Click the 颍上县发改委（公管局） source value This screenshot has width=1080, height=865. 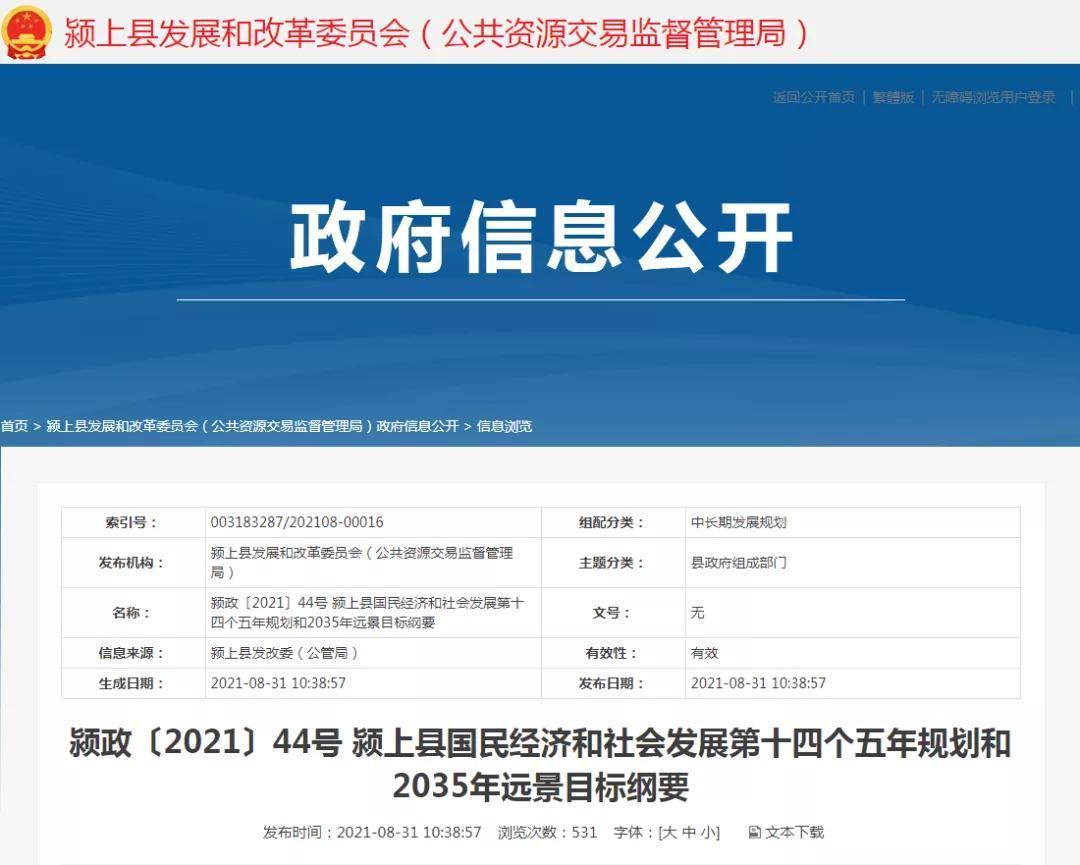coord(284,653)
